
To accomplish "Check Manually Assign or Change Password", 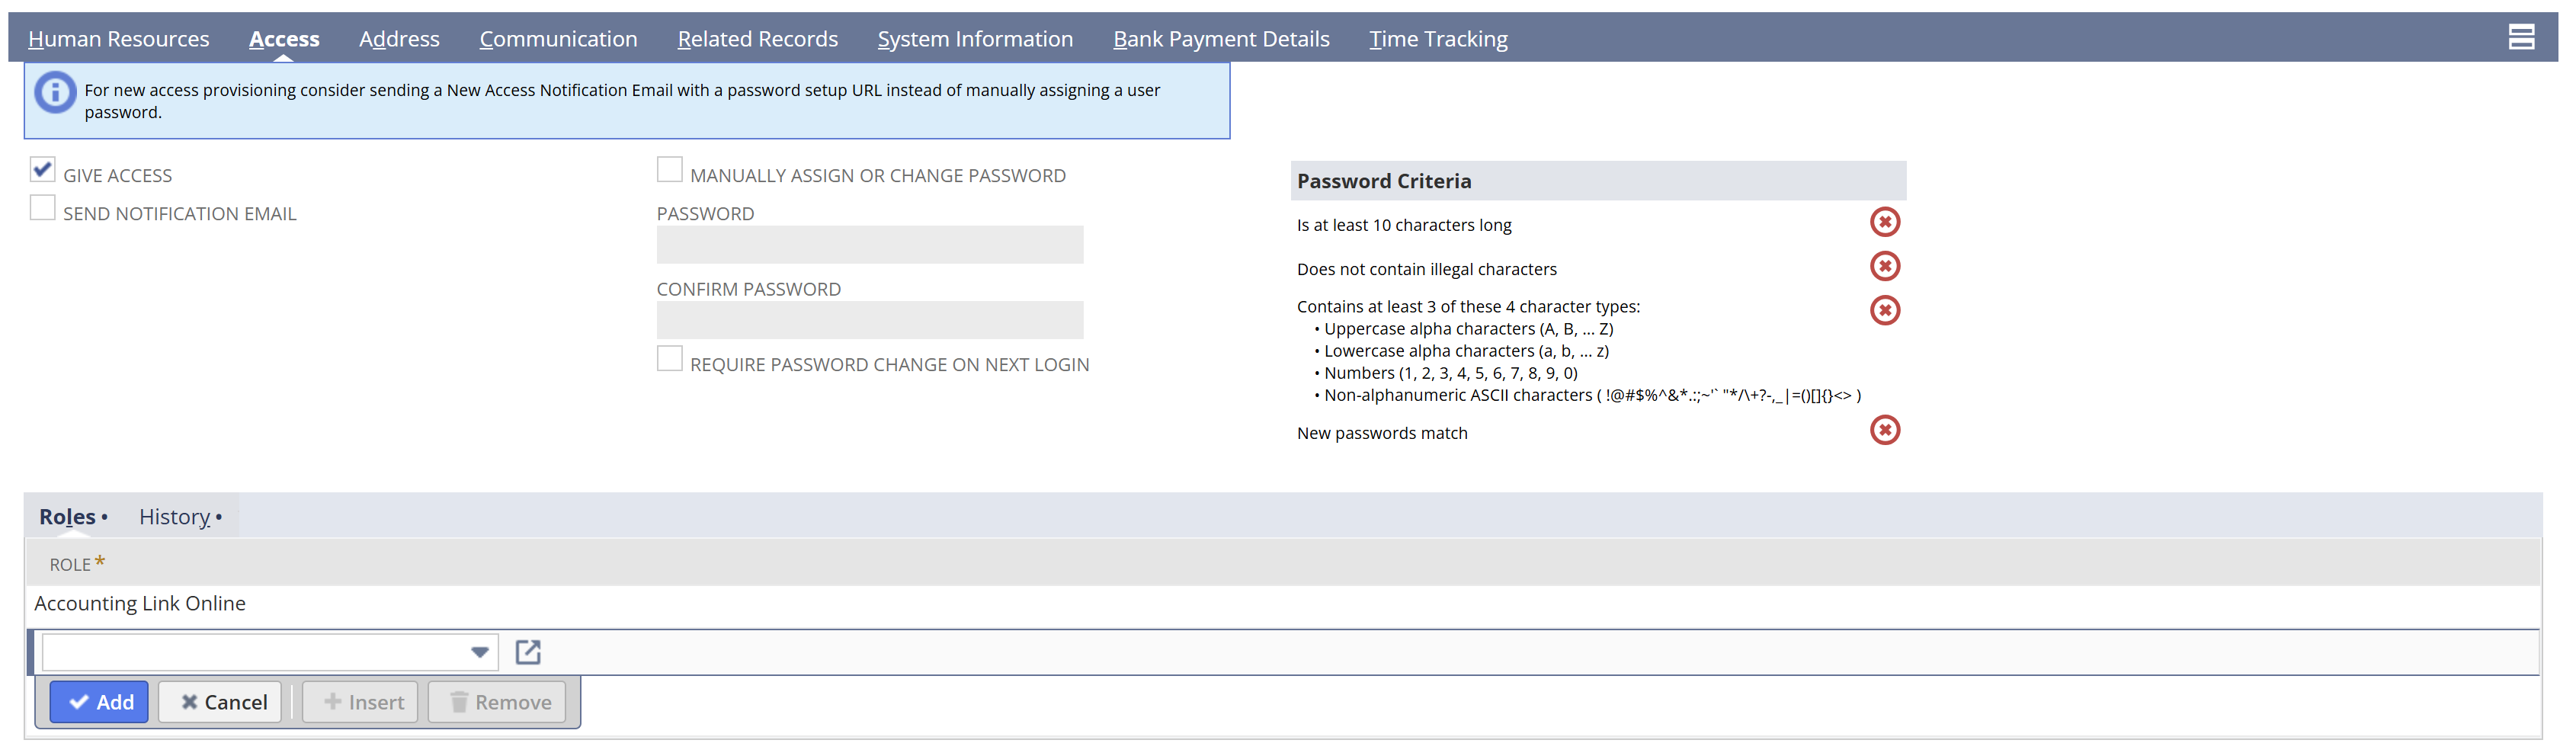I will (669, 170).
